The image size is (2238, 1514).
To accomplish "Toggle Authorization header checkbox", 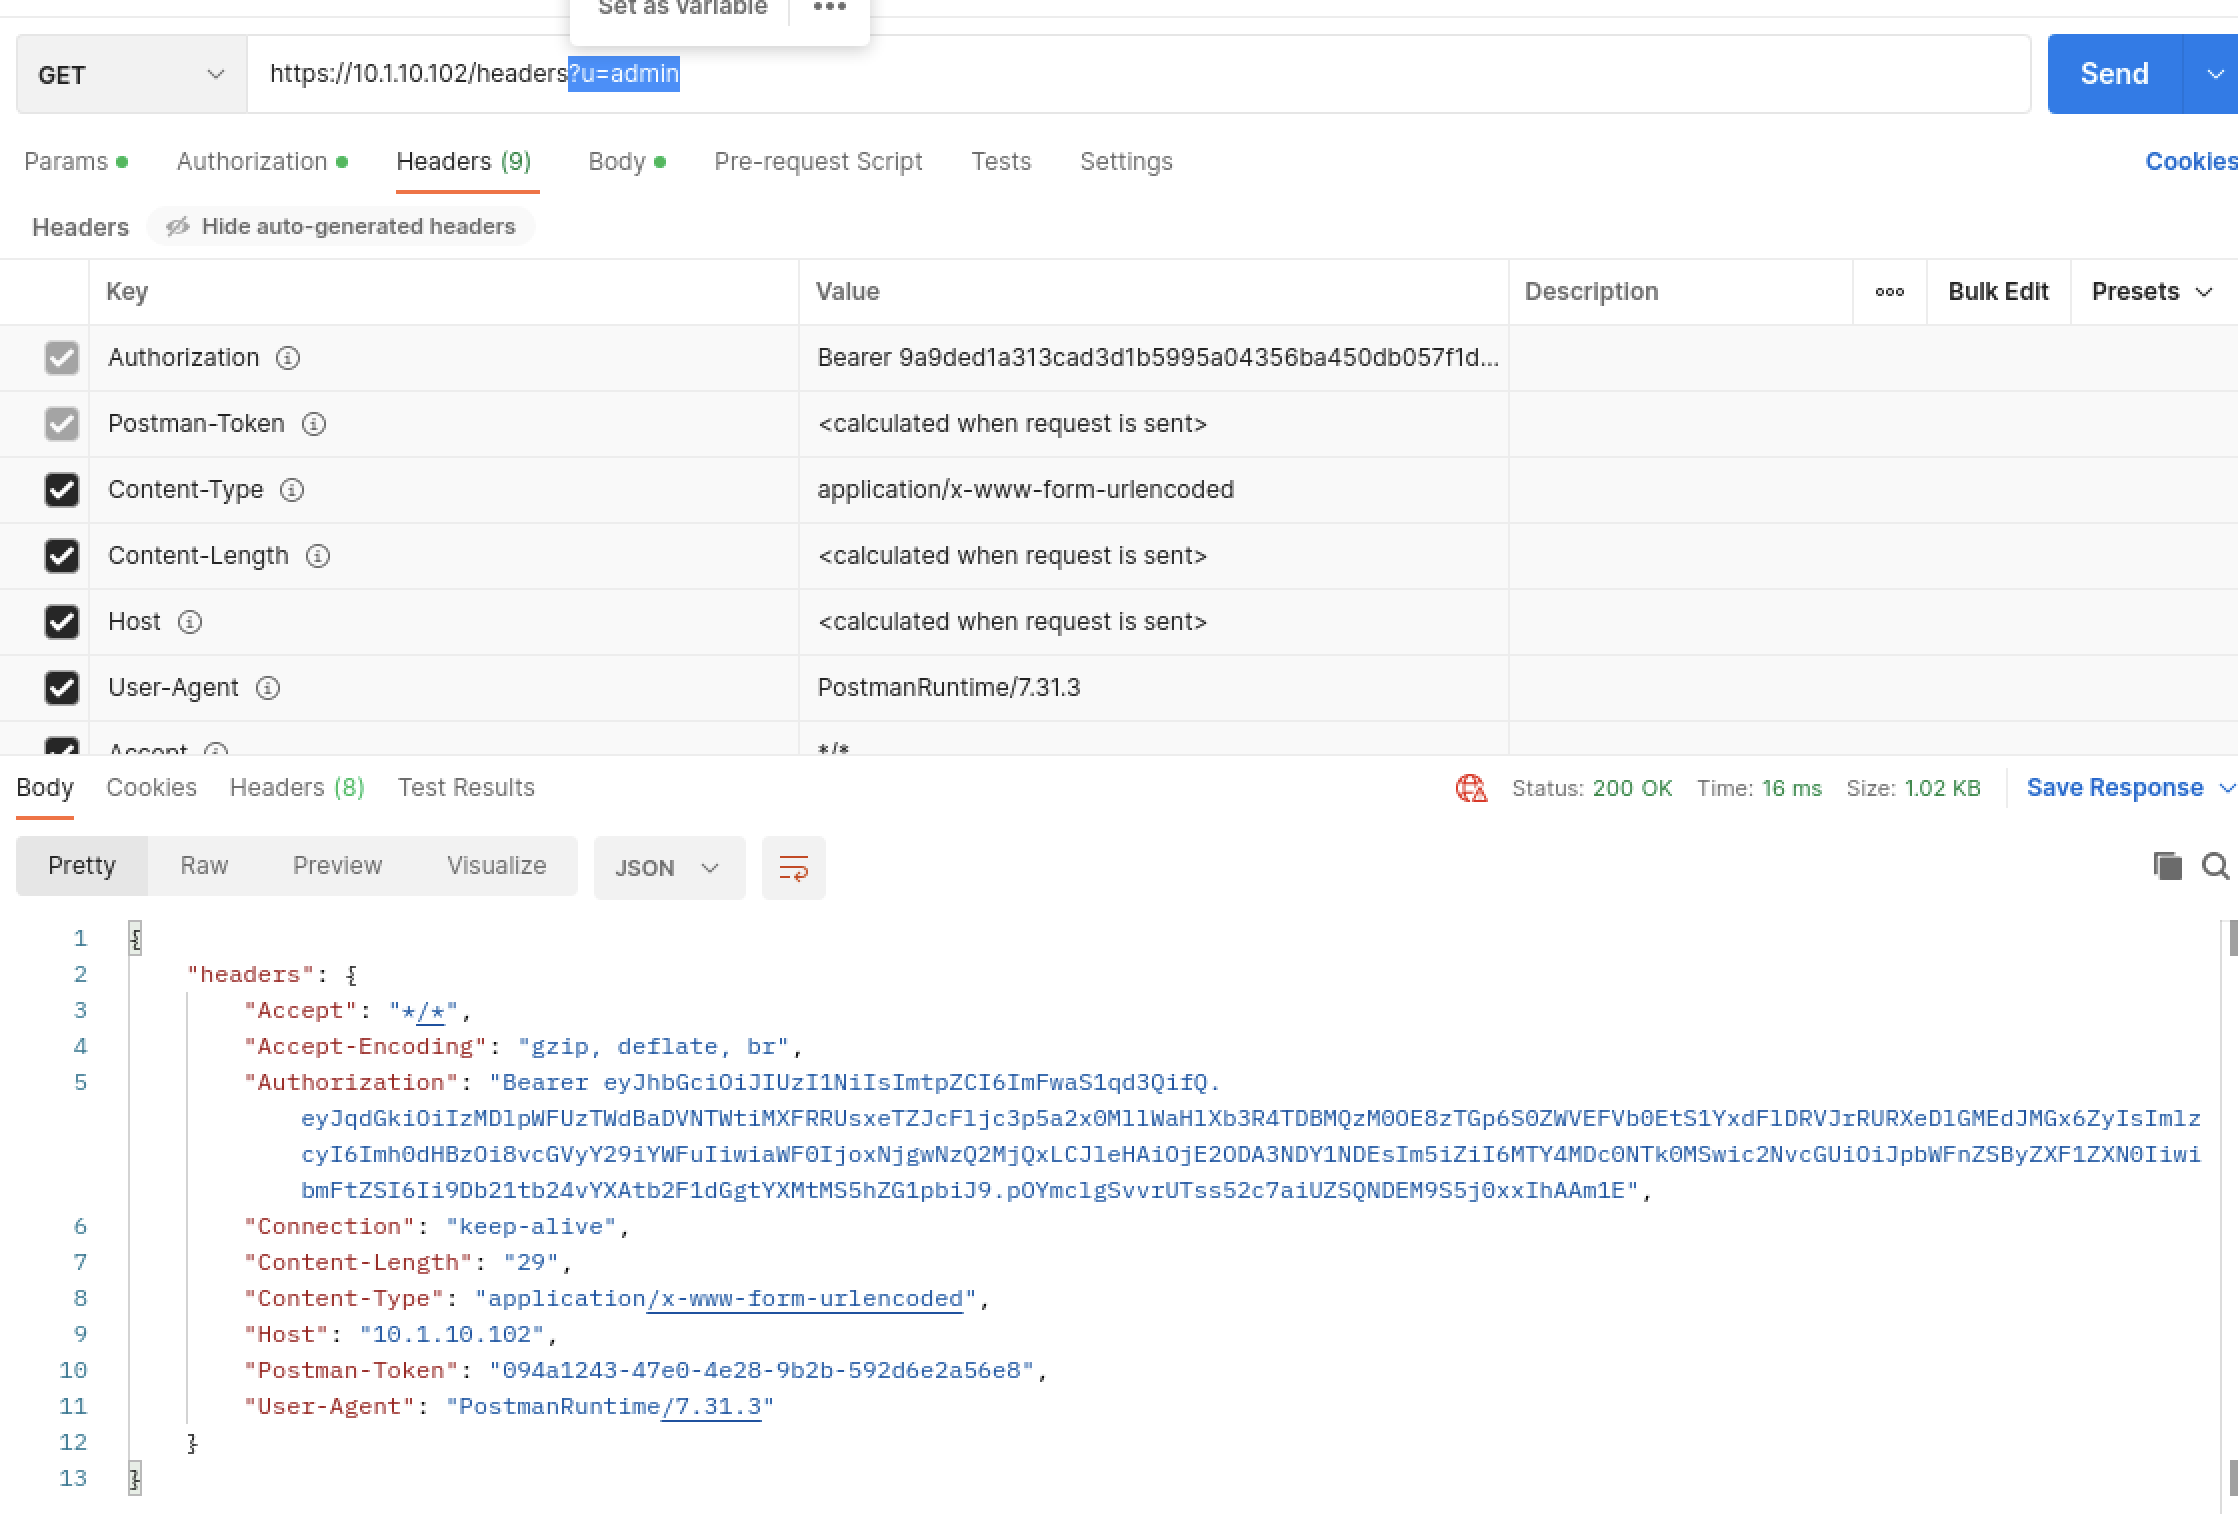I will 62,358.
